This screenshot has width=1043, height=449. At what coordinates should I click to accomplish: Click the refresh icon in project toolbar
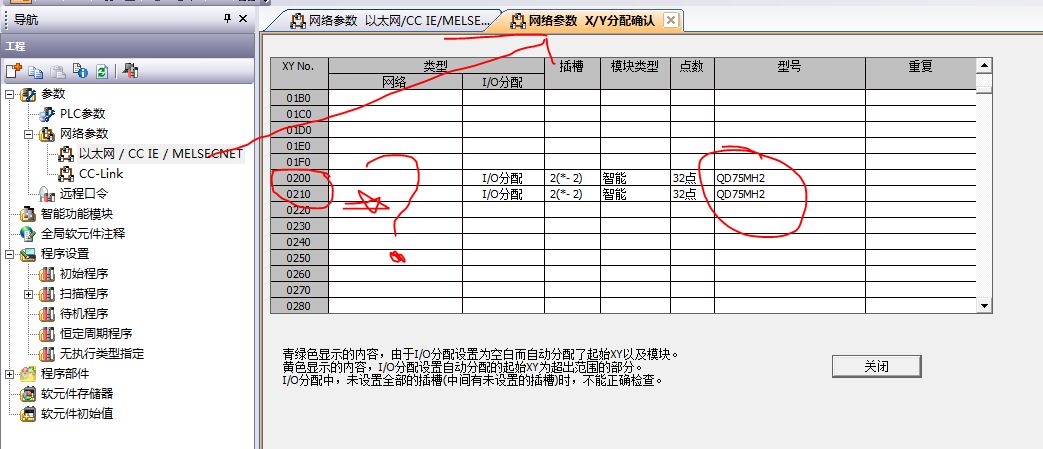tap(102, 71)
